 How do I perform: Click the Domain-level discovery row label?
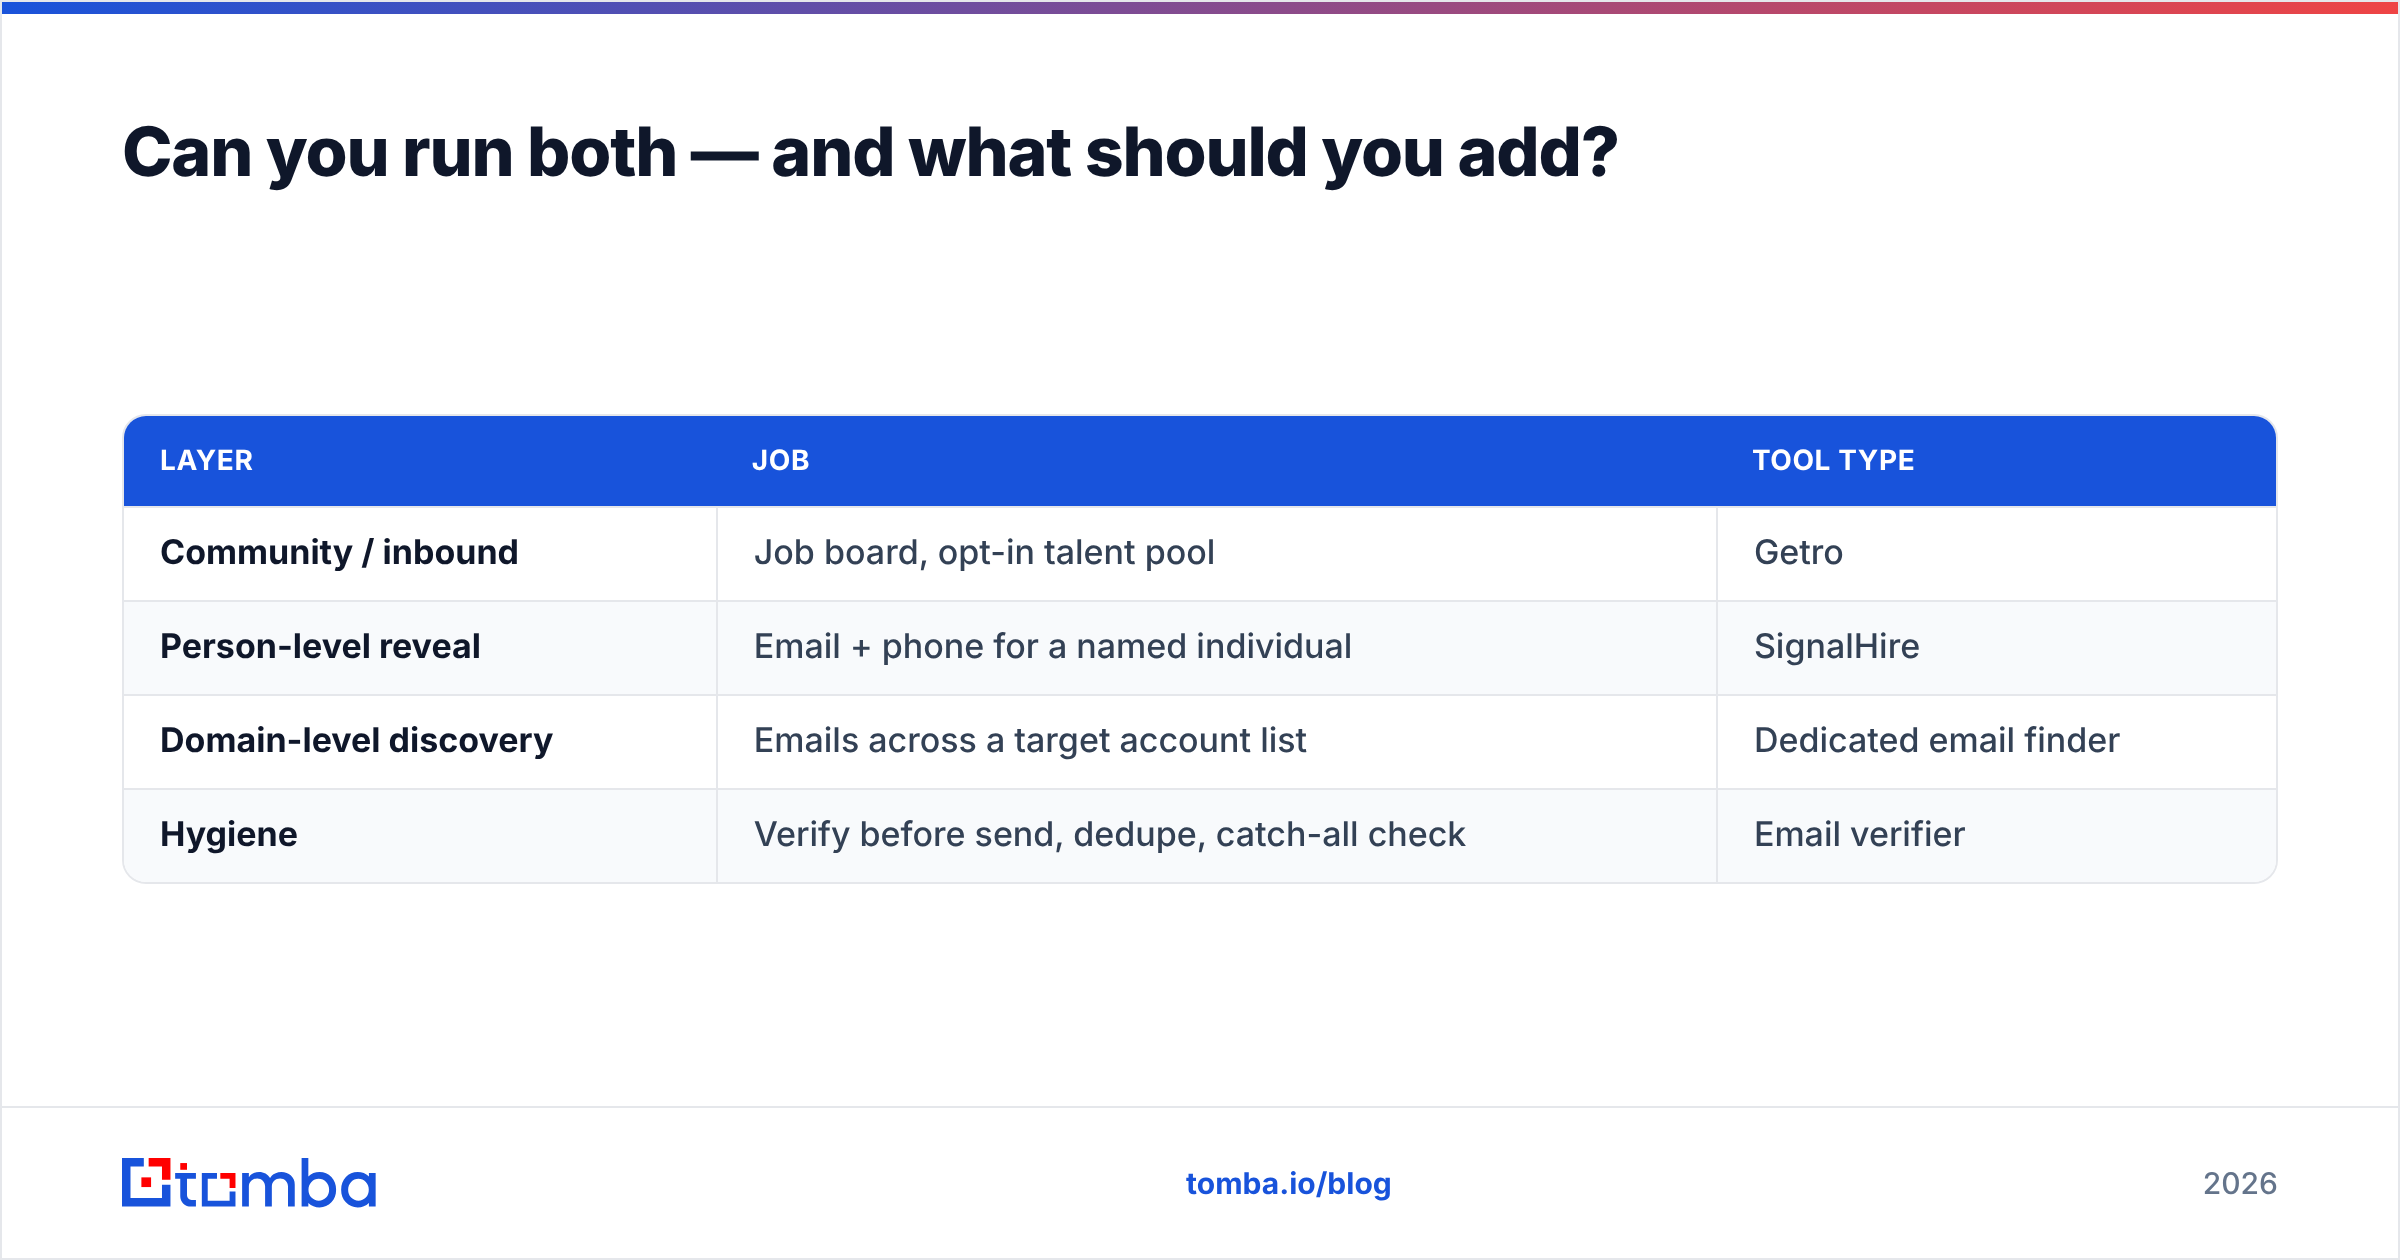tap(356, 741)
